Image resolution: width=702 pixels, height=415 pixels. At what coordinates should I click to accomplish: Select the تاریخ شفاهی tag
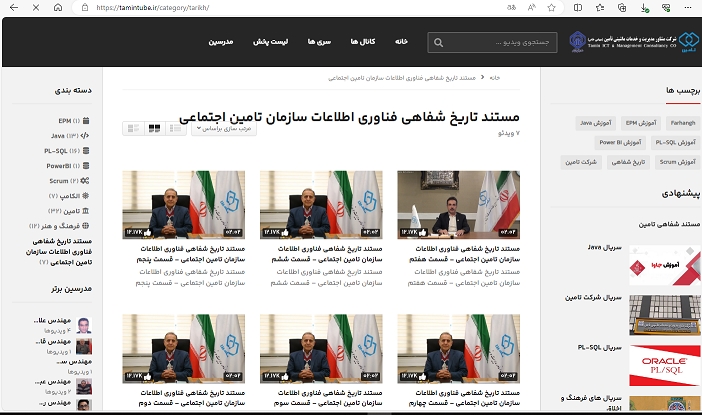click(x=628, y=162)
